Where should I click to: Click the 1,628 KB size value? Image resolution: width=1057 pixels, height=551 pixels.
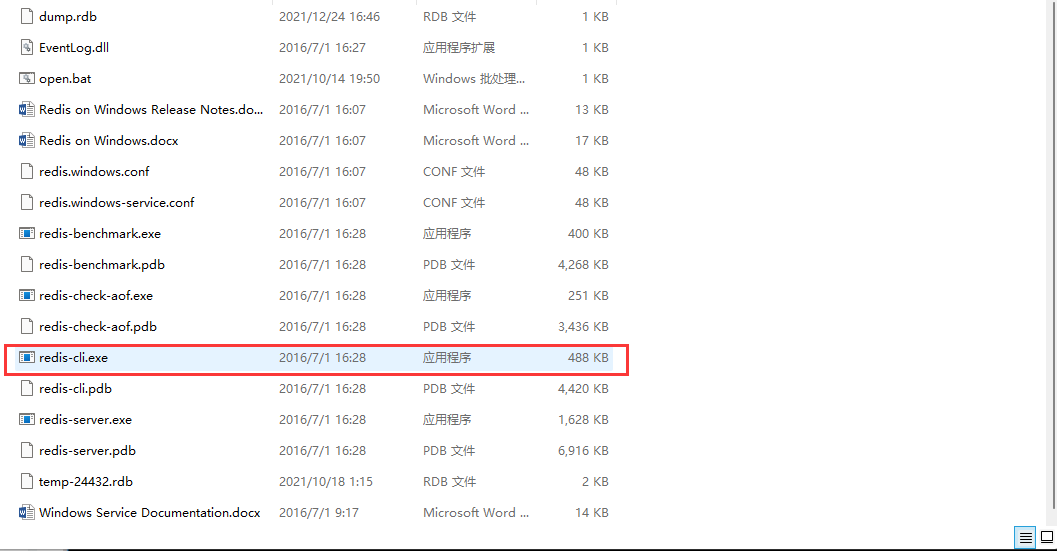click(583, 419)
